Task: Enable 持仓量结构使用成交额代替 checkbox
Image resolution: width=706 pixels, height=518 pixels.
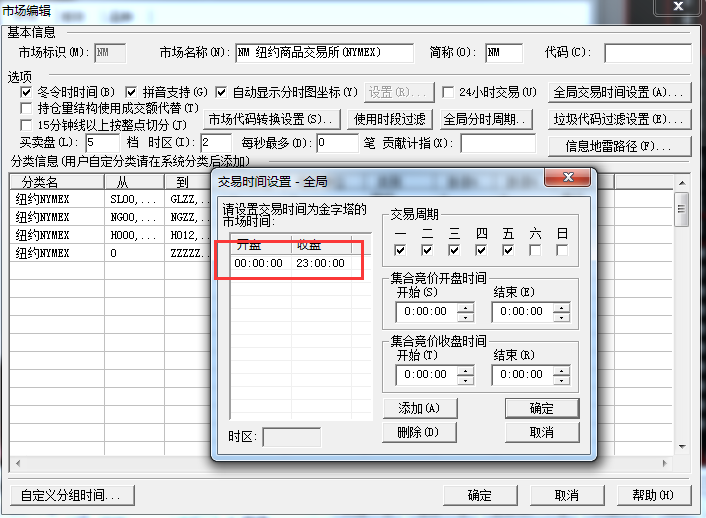Action: [x=26, y=108]
